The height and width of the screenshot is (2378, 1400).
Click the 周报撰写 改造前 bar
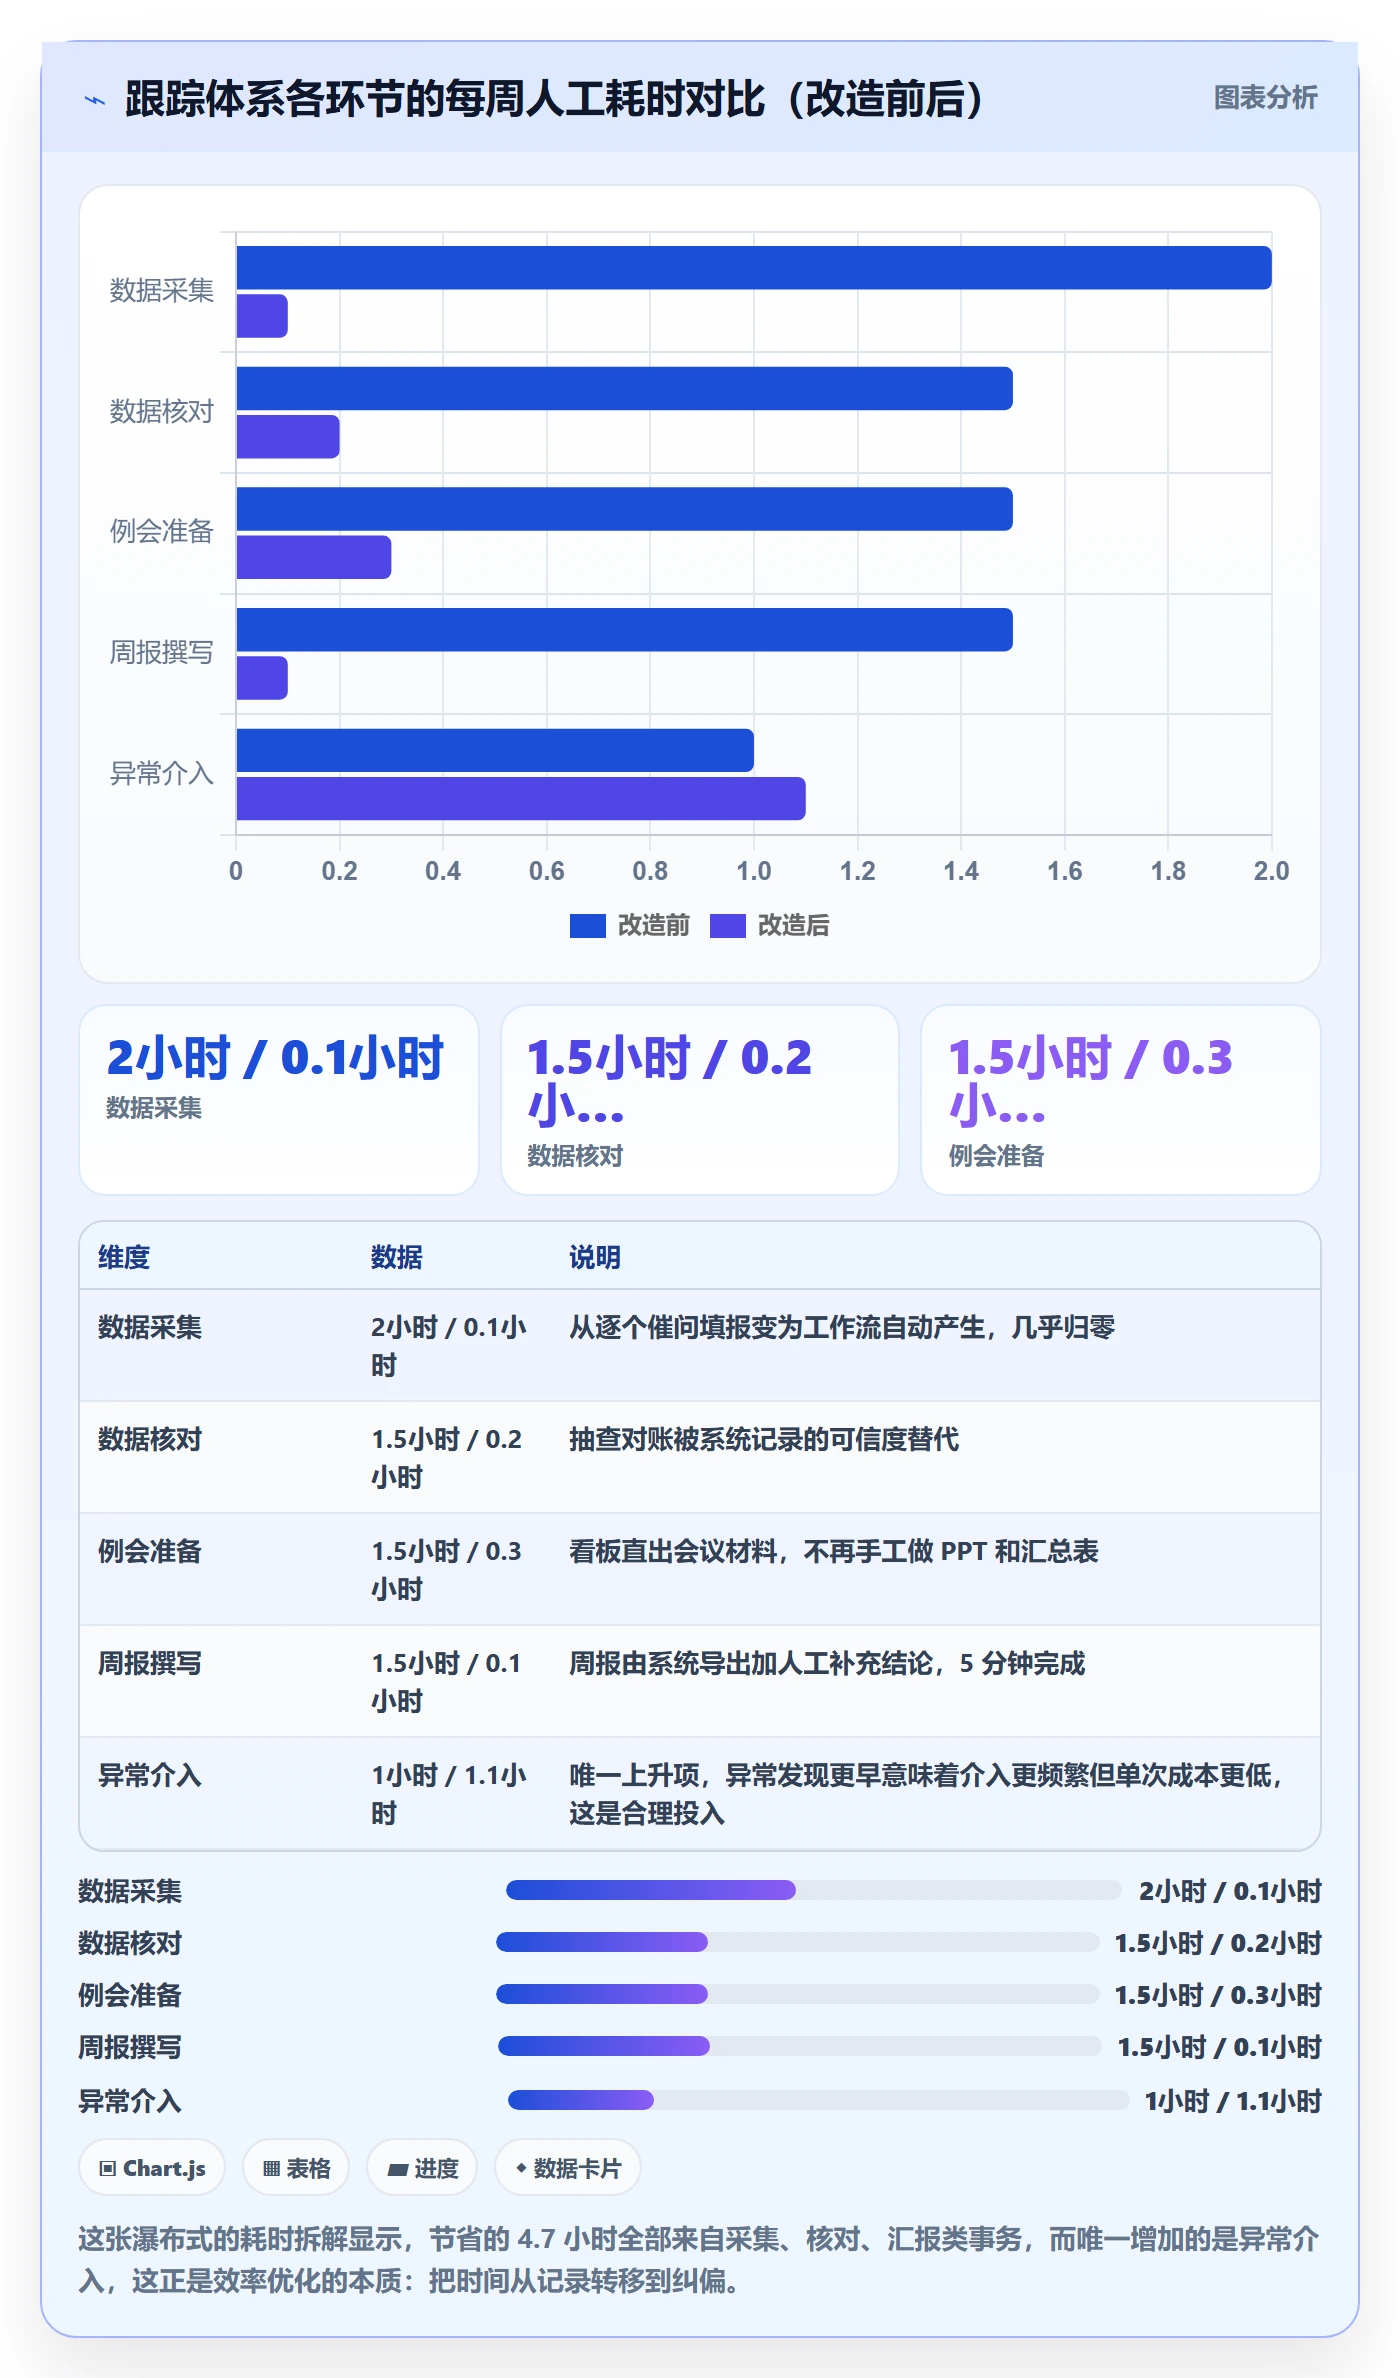625,630
